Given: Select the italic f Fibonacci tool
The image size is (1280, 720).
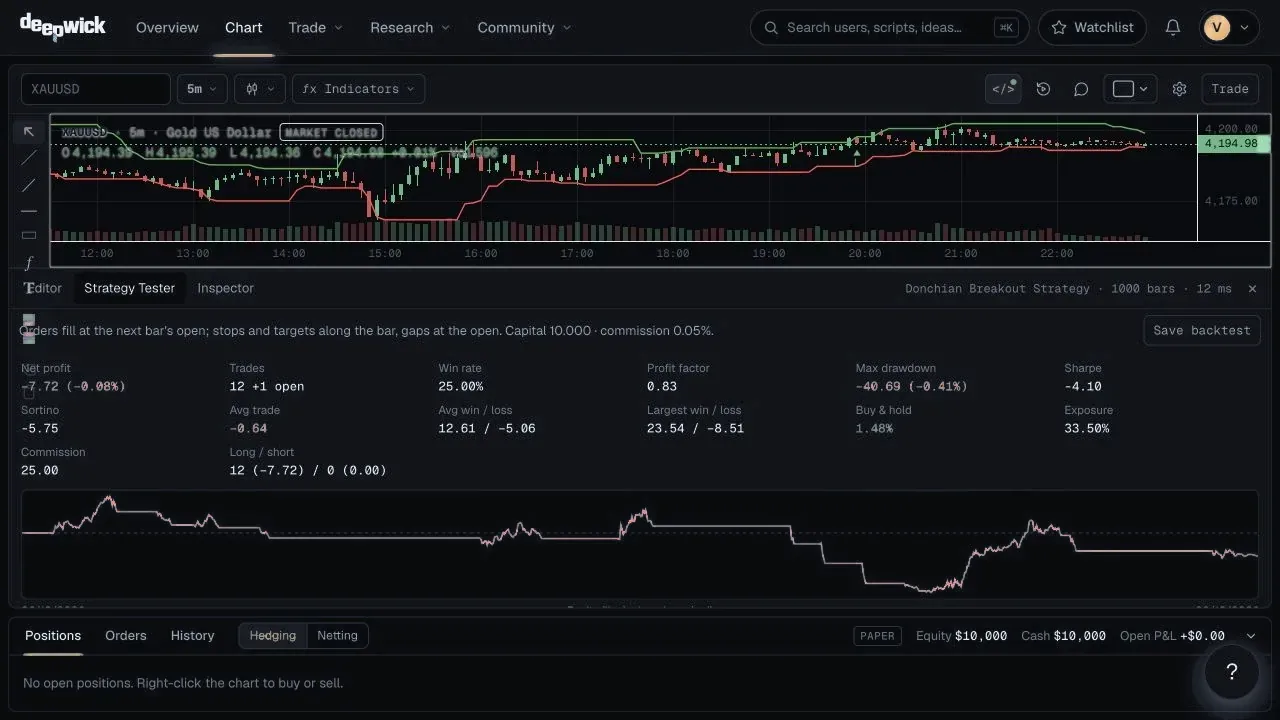Looking at the screenshot, I should (x=29, y=262).
